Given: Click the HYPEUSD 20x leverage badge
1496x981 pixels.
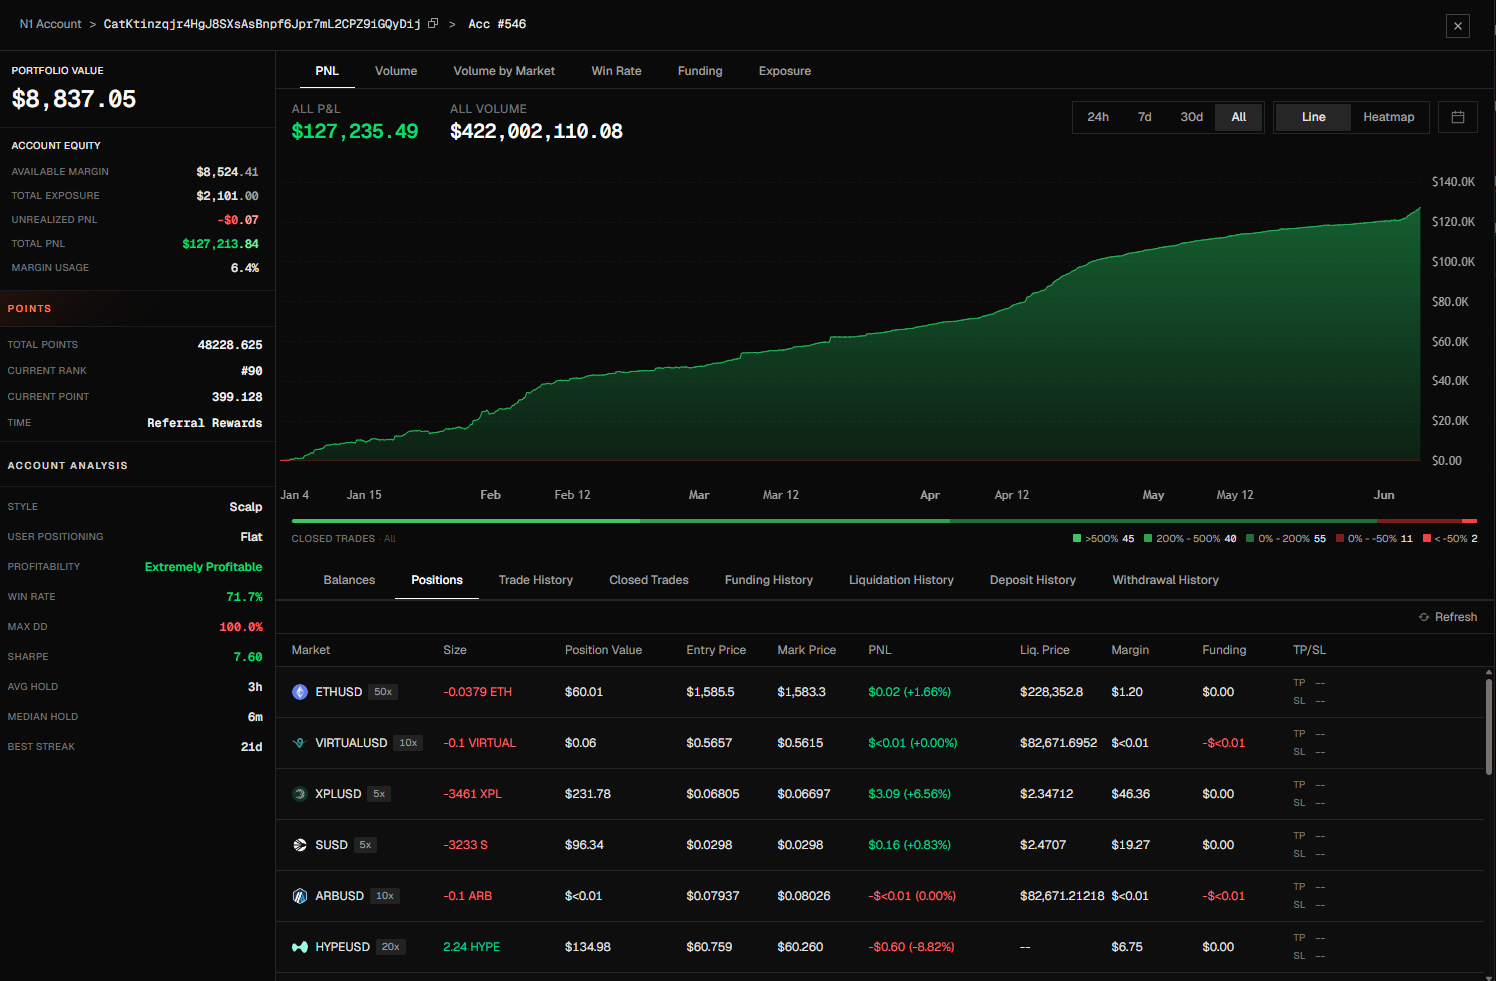Looking at the screenshot, I should tap(391, 947).
